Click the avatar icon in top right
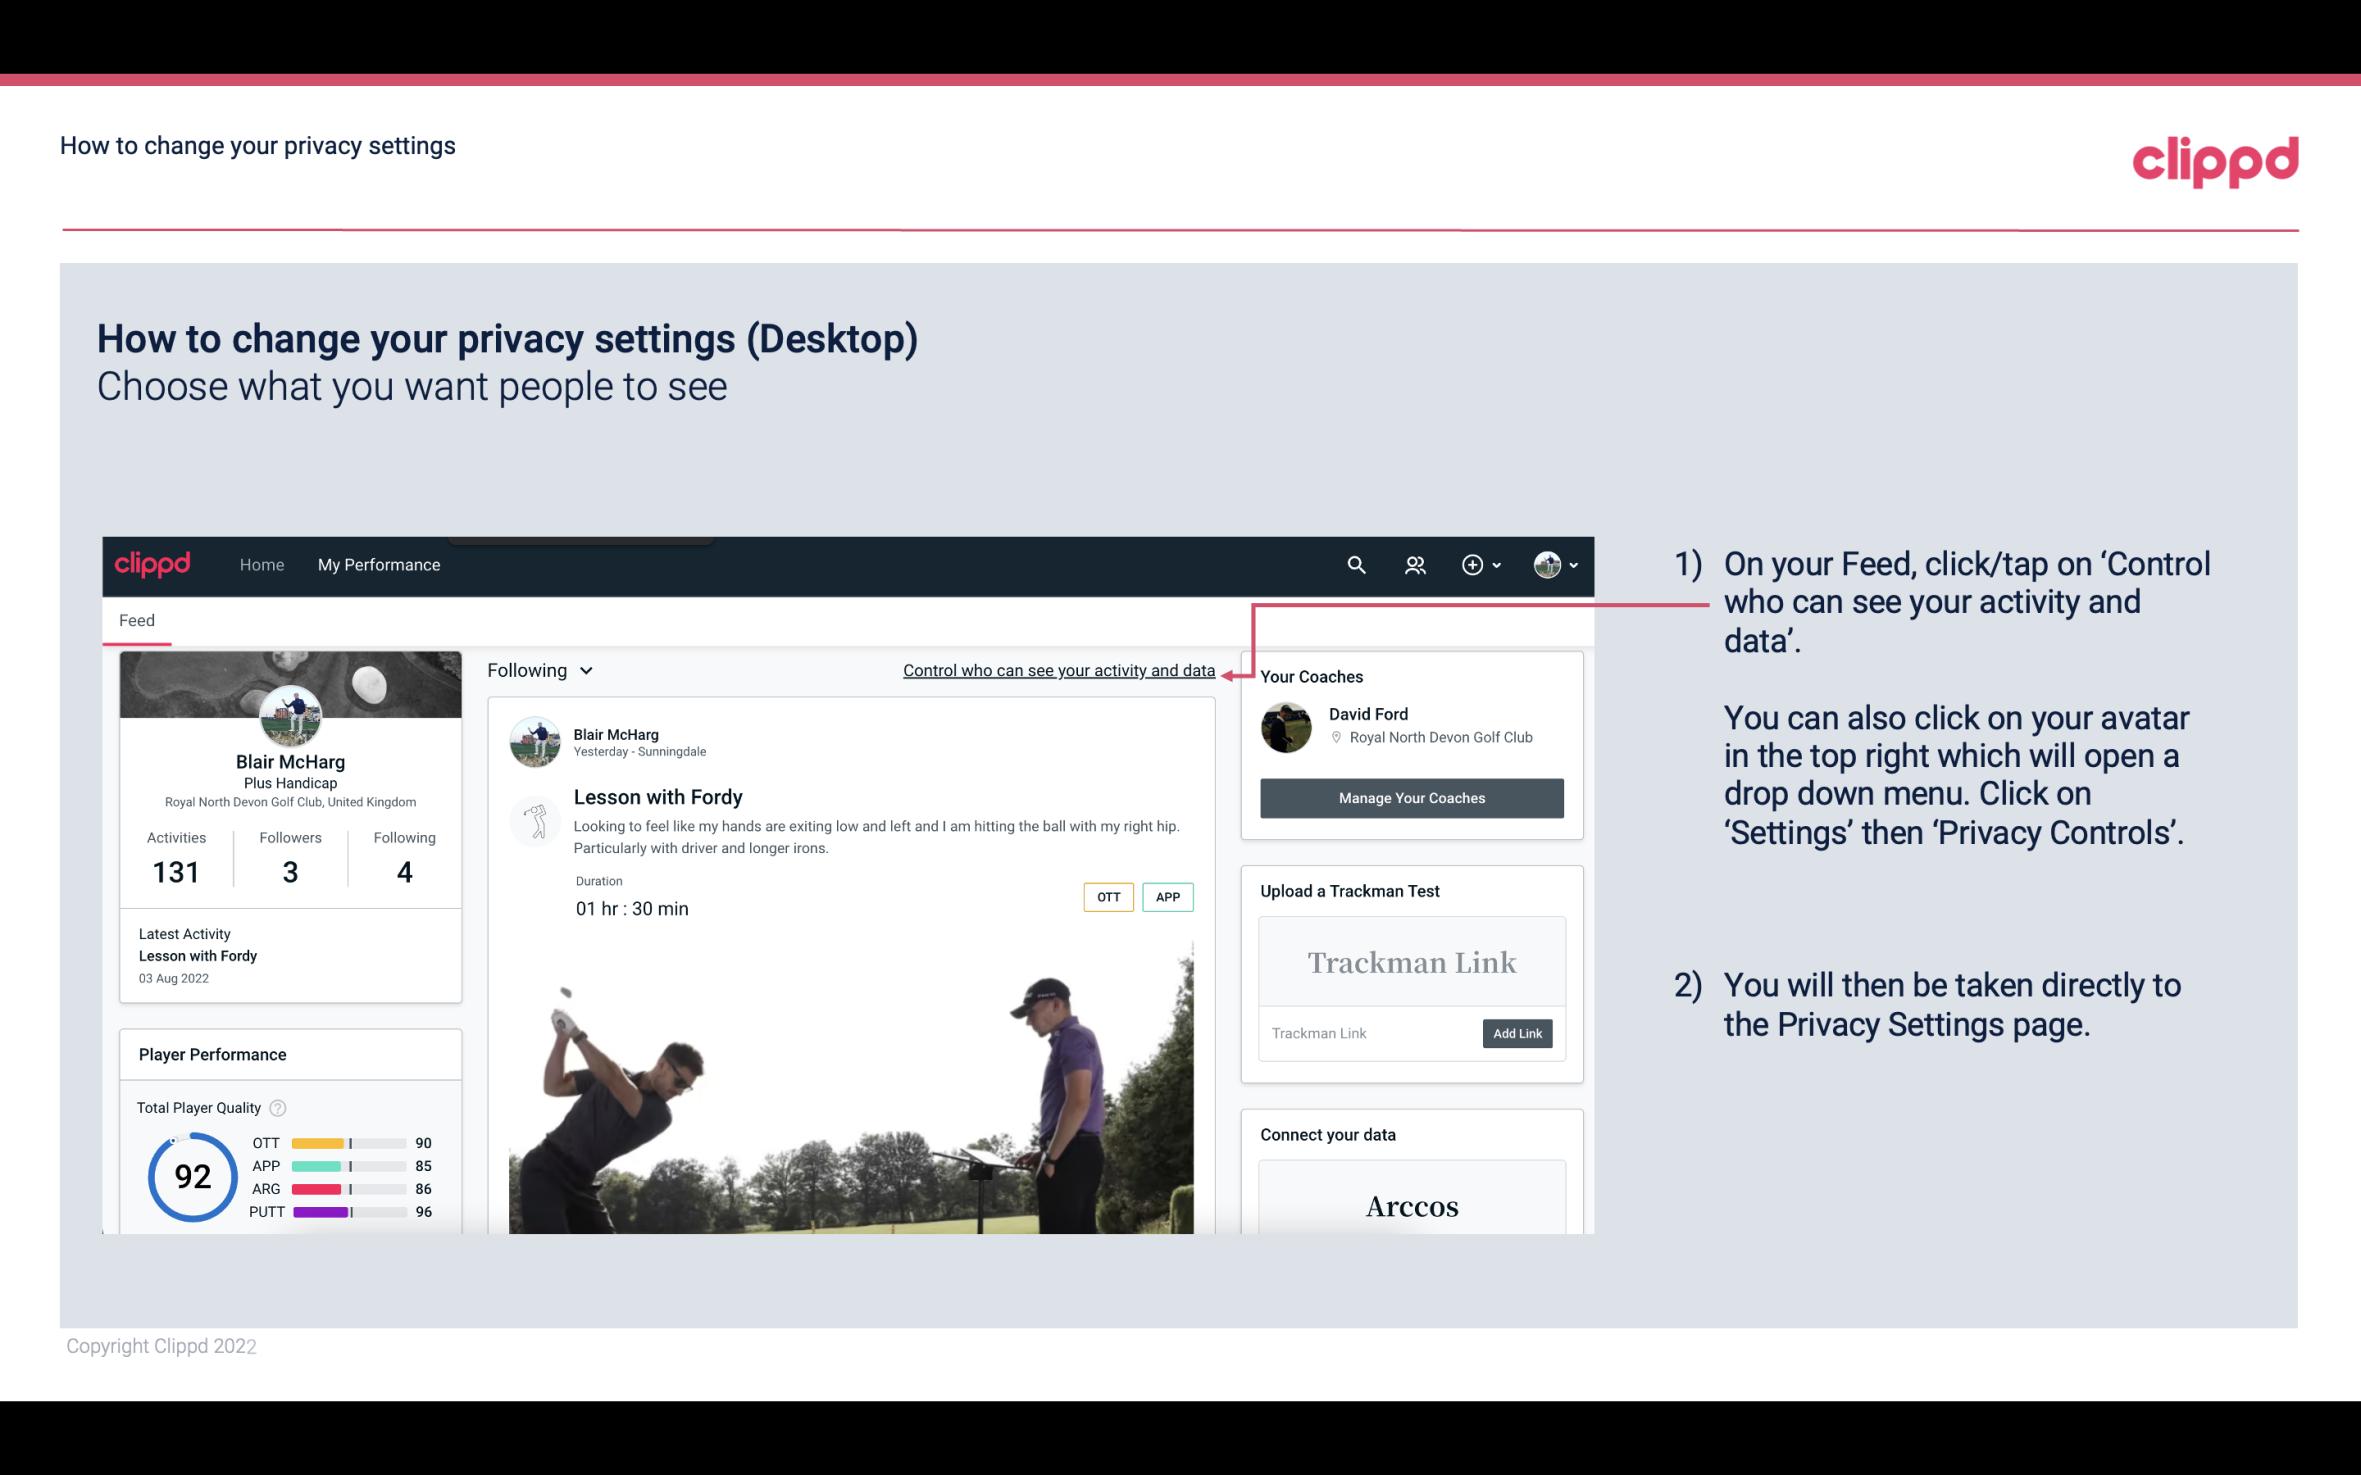 [1544, 564]
